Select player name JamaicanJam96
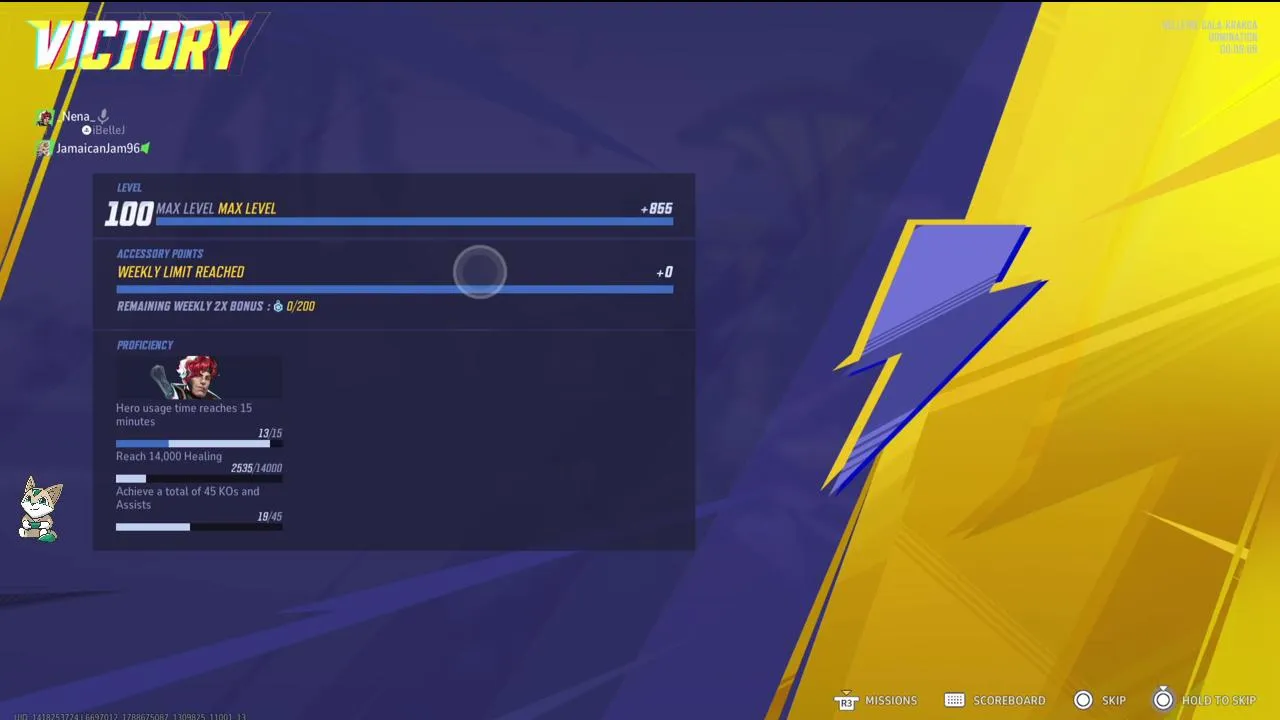The width and height of the screenshot is (1280, 720). pyautogui.click(x=98, y=148)
